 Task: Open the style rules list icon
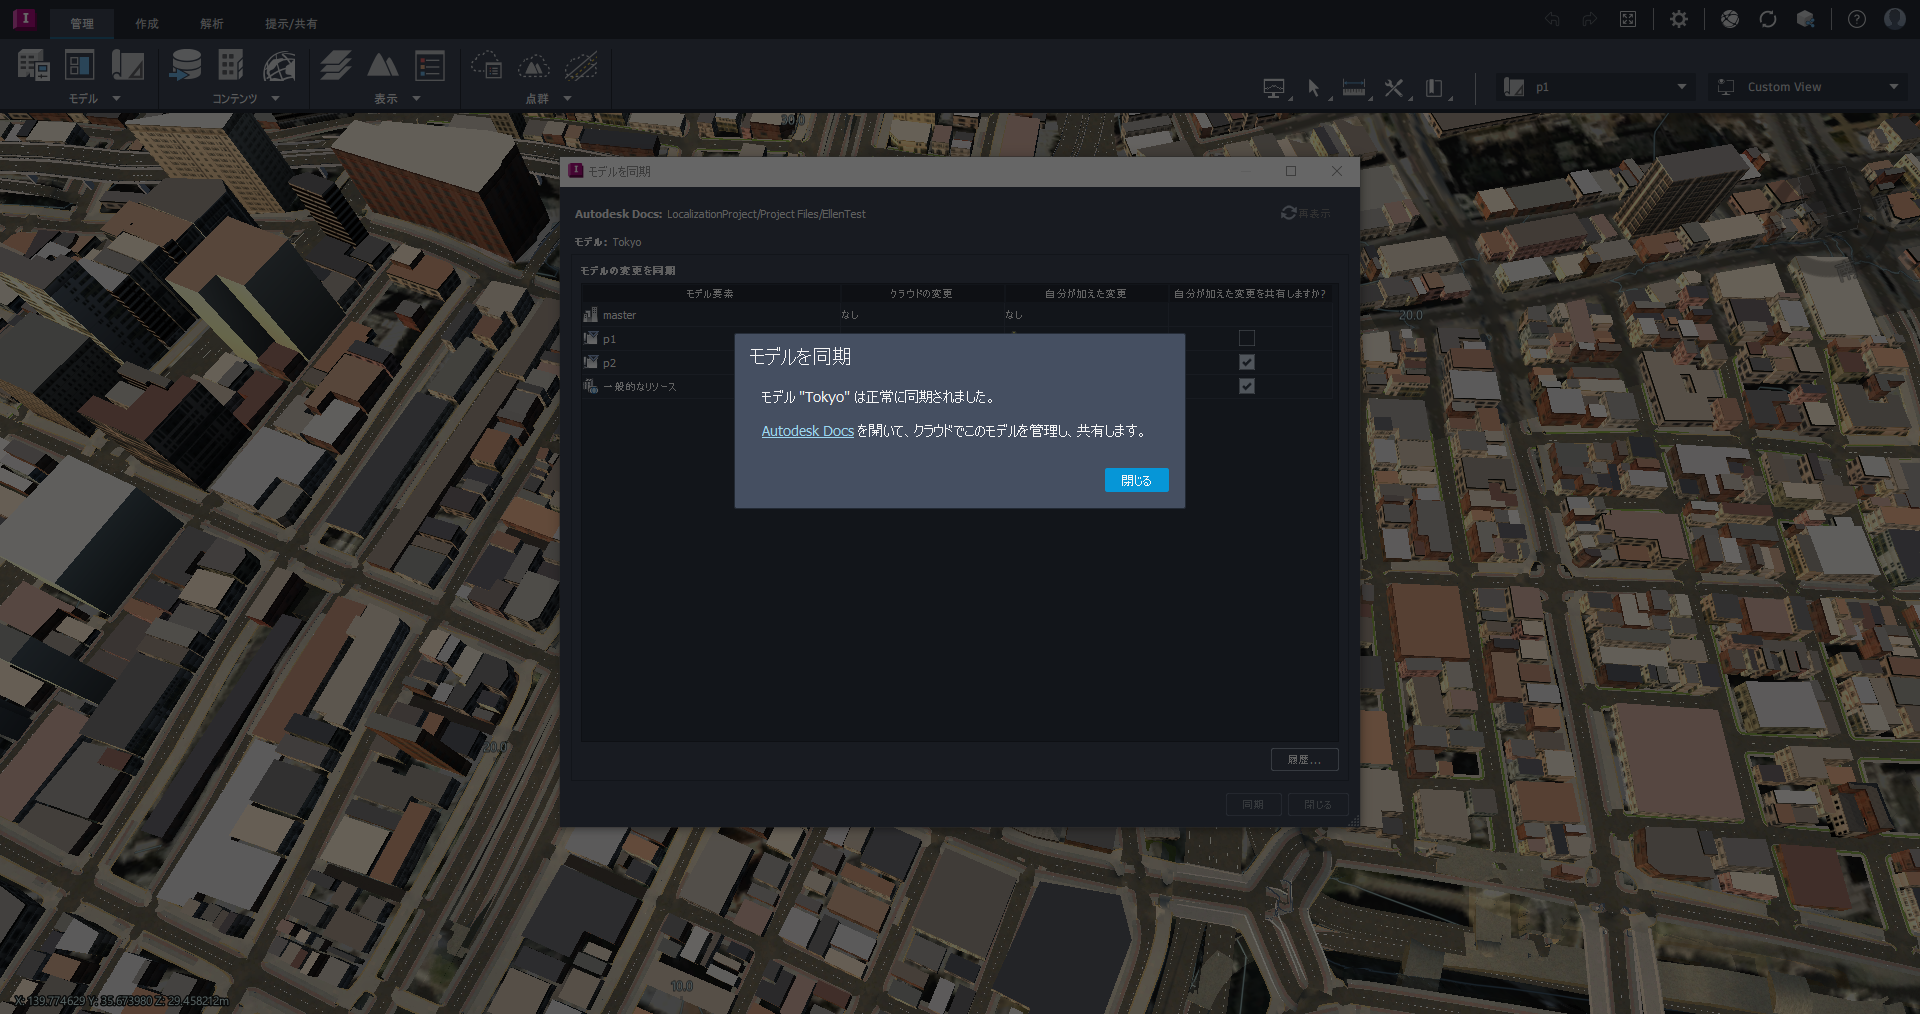click(x=430, y=66)
